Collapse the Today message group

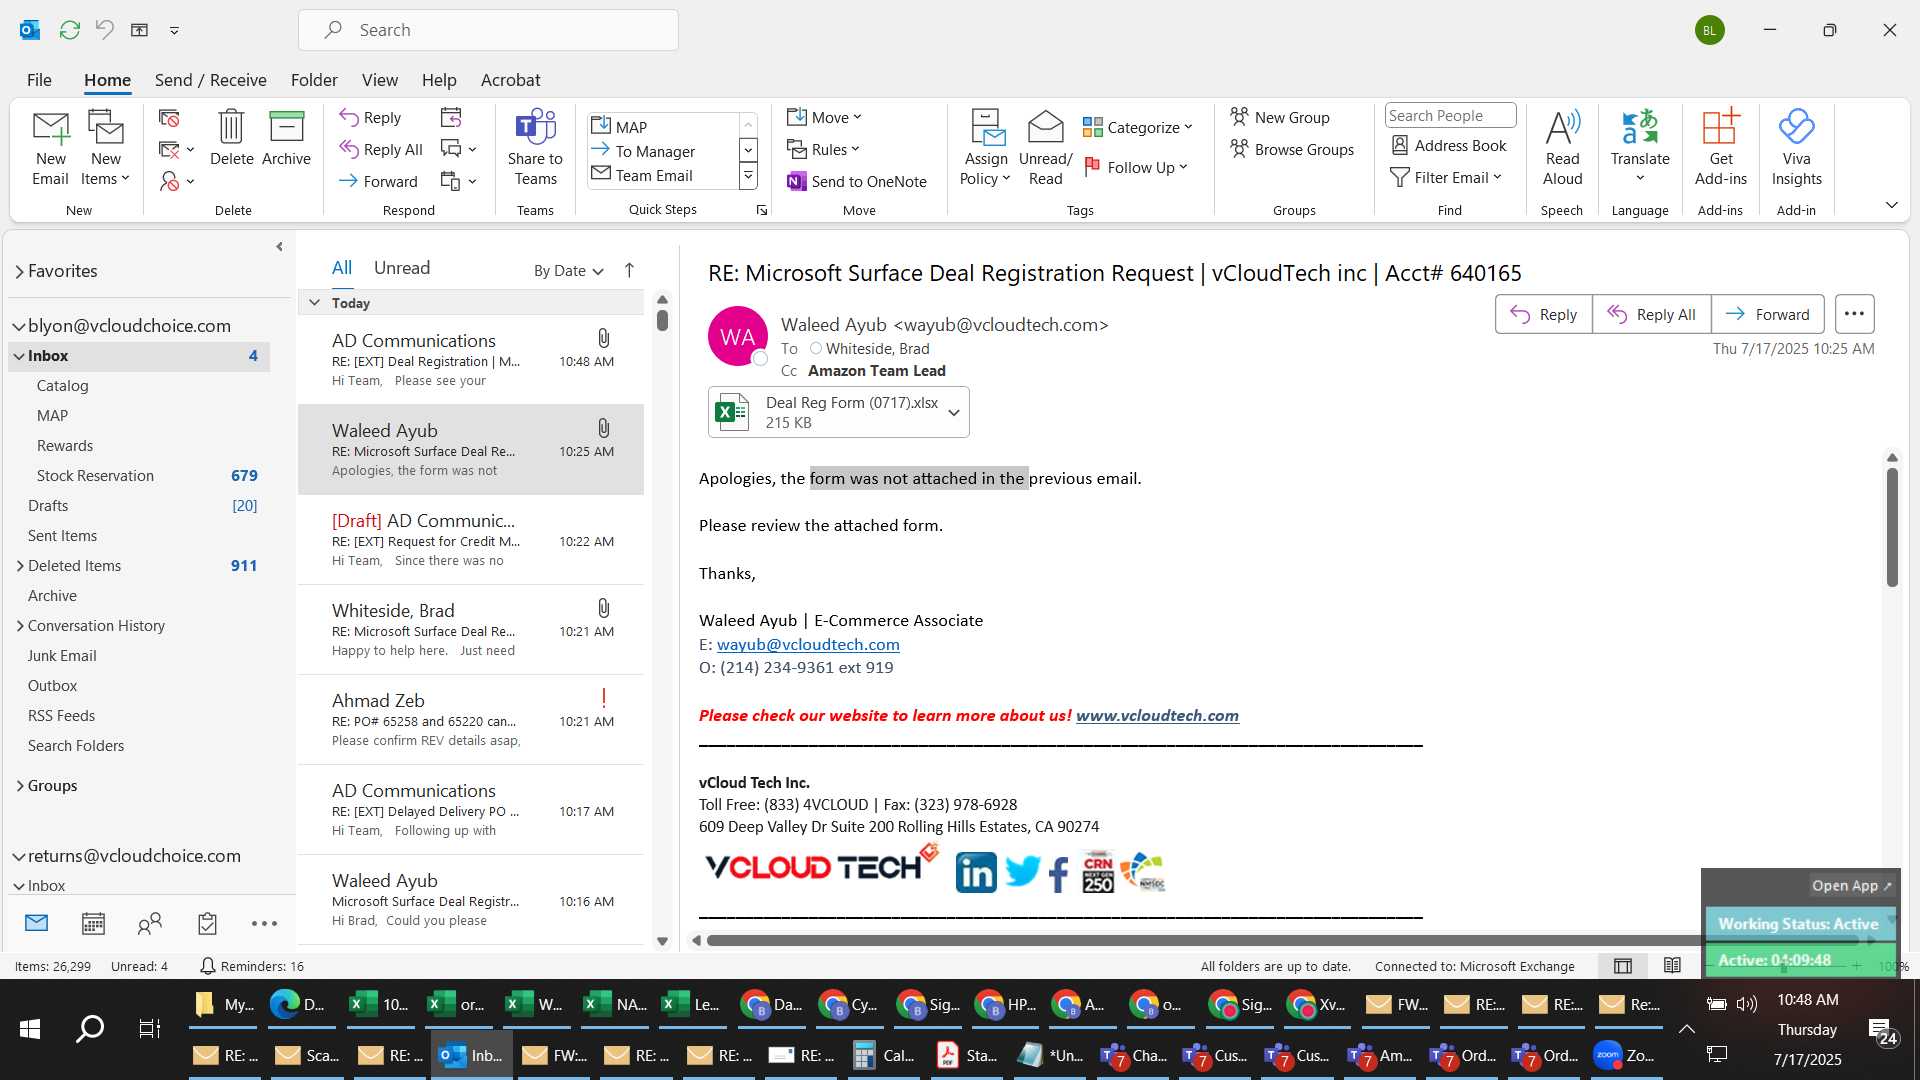314,303
